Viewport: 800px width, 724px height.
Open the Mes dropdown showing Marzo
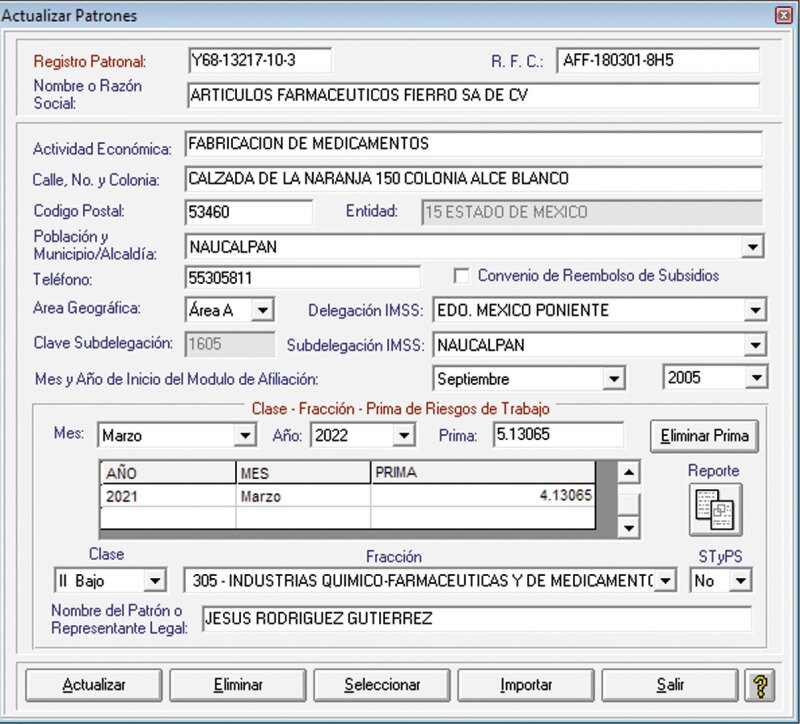coord(245,436)
